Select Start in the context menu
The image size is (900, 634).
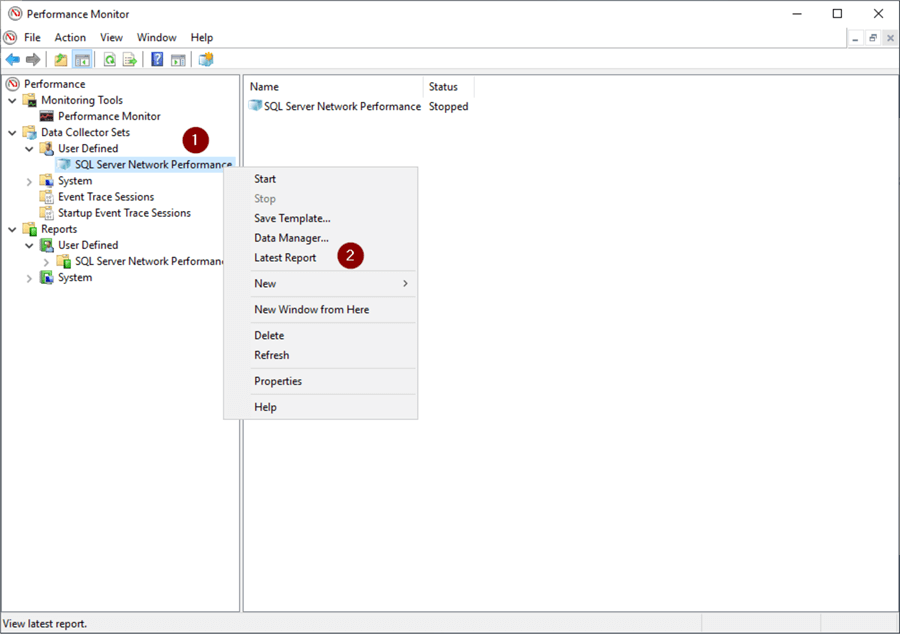point(265,179)
